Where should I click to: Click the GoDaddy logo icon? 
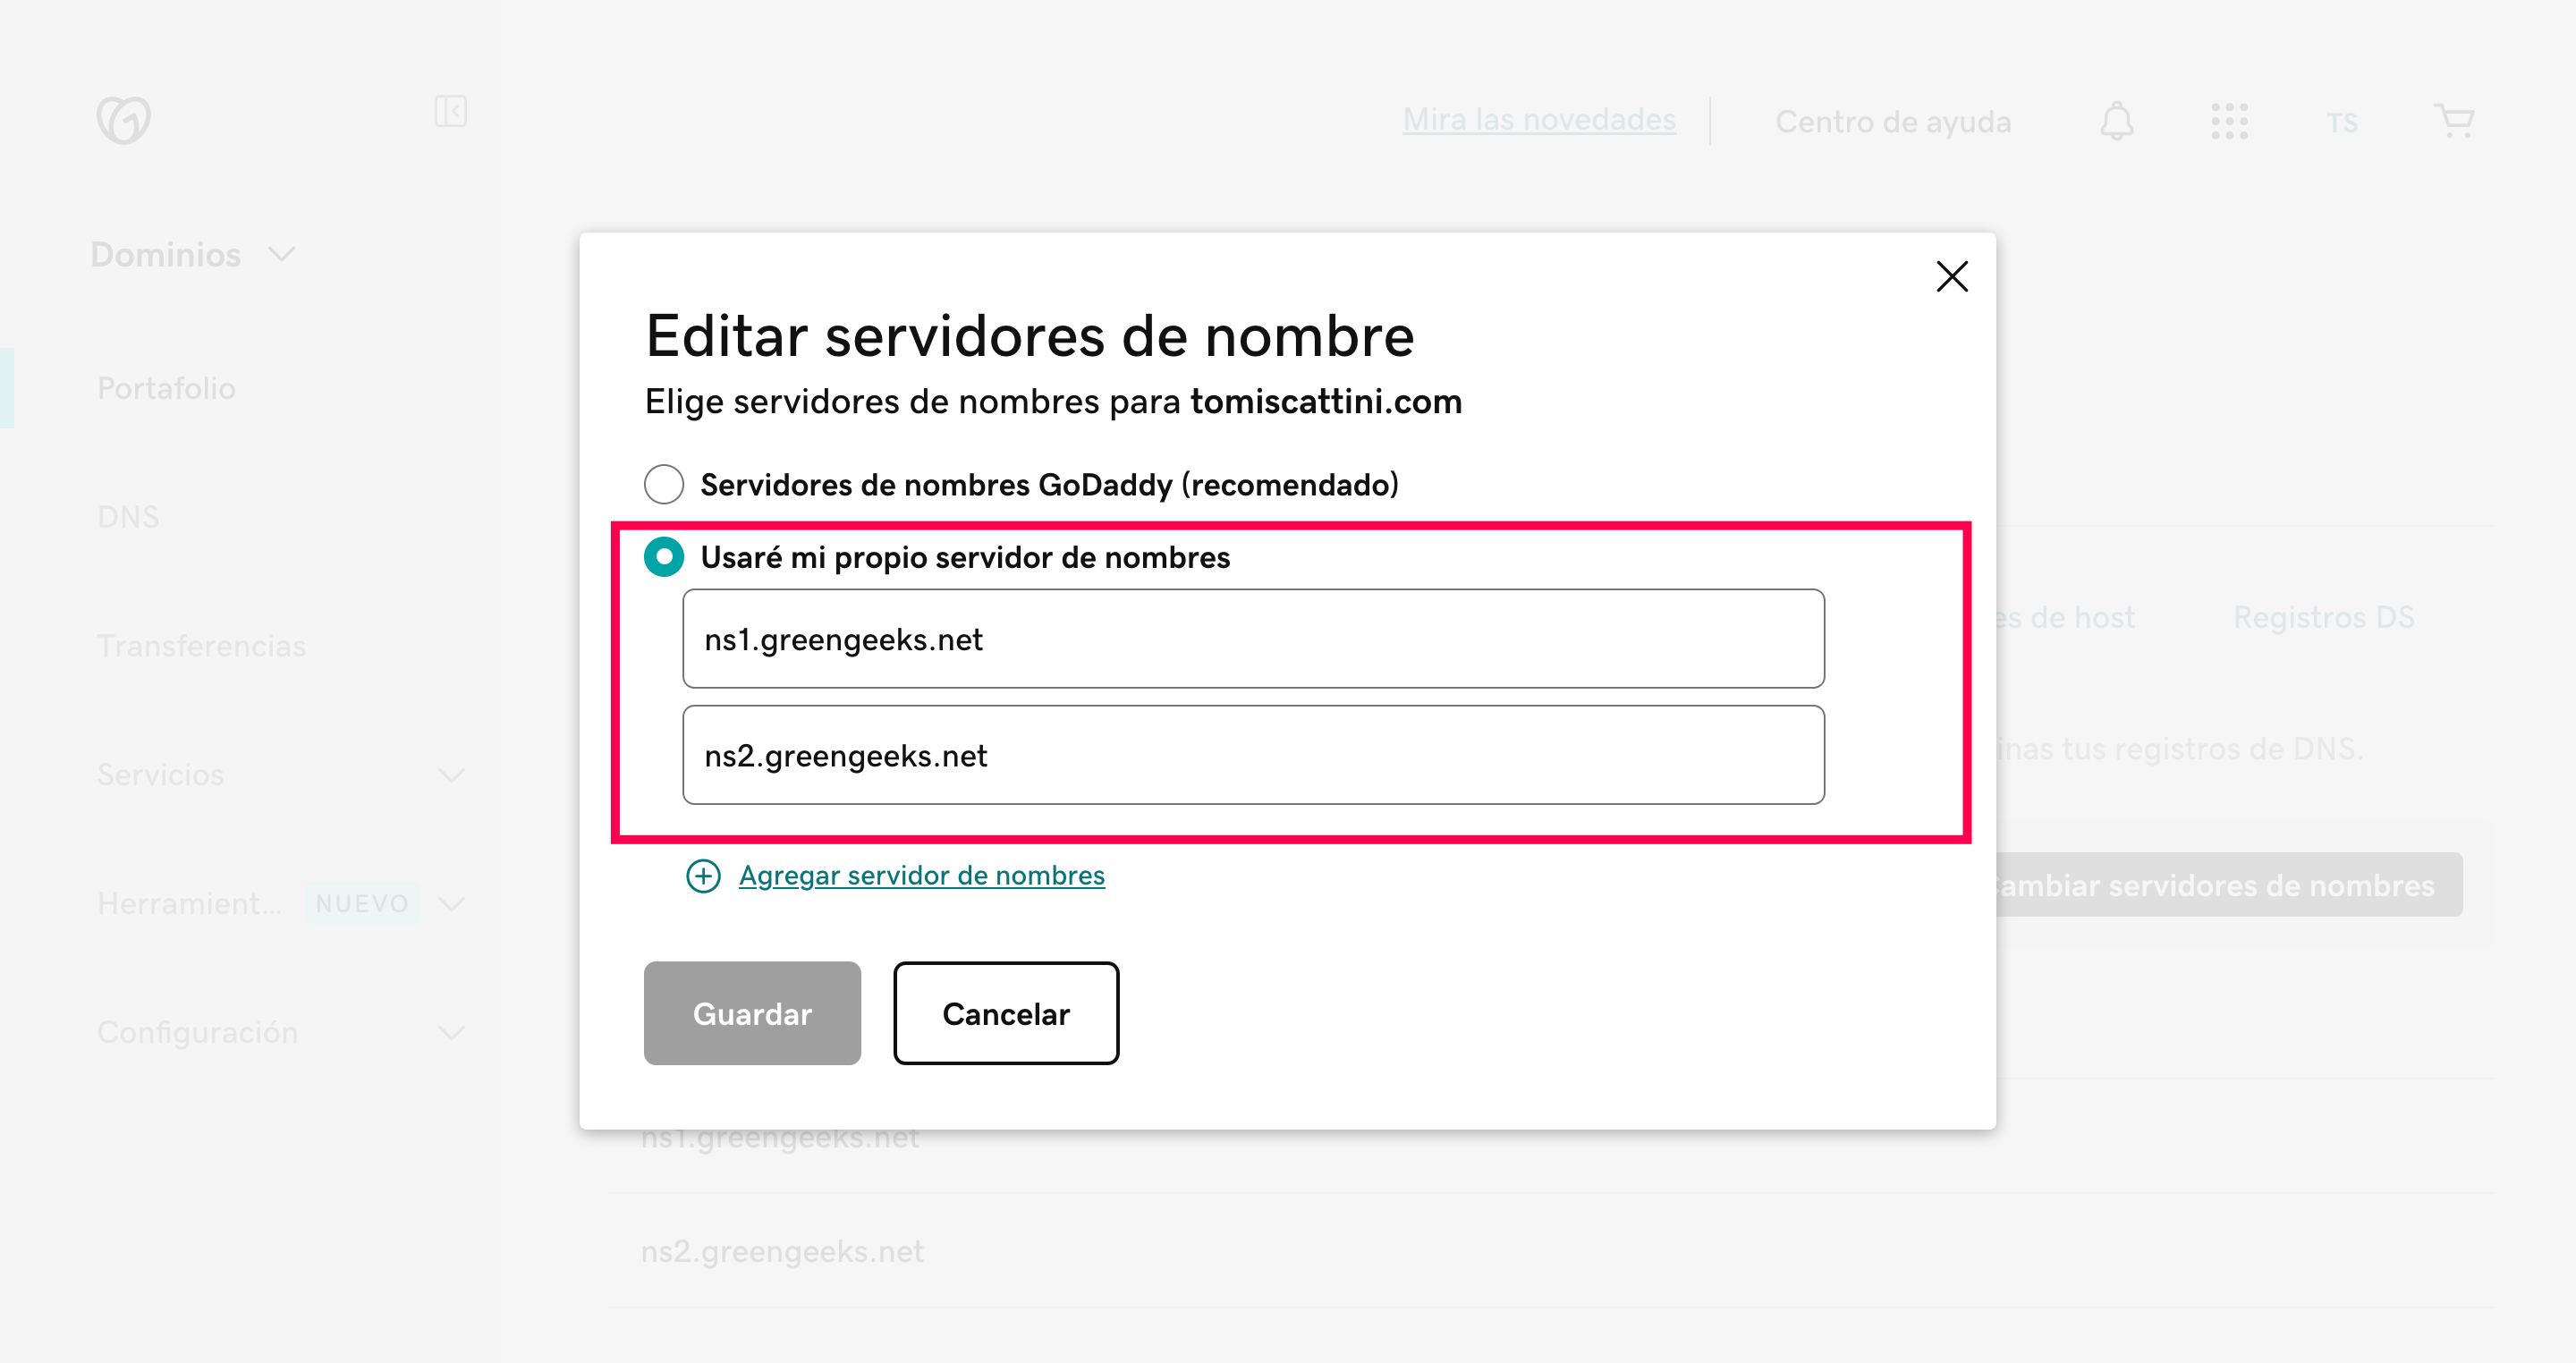124,120
